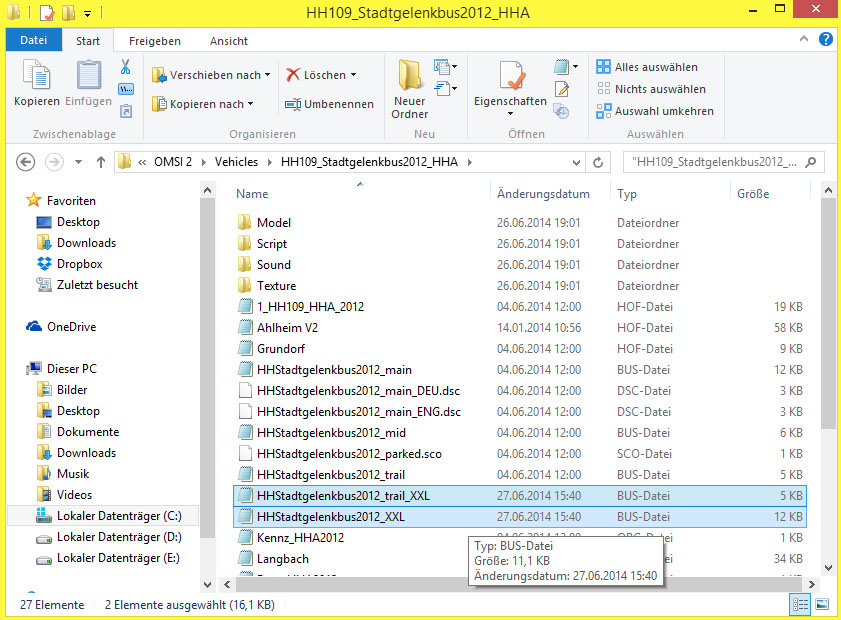This screenshot has width=841, height=620.
Task: Open Dropbox in Favoriten
Action: 79,264
